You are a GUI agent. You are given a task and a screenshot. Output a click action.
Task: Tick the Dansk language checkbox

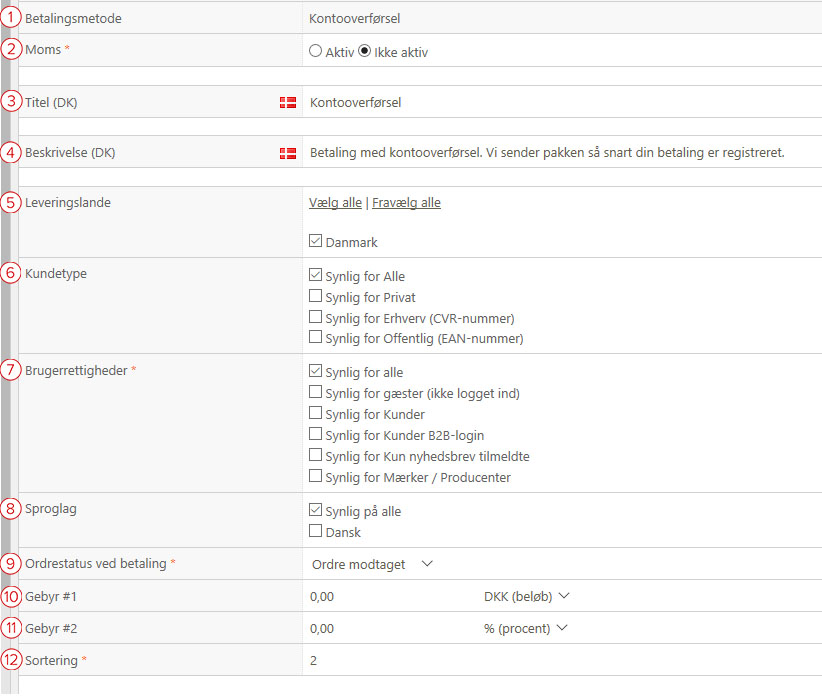tap(315, 531)
